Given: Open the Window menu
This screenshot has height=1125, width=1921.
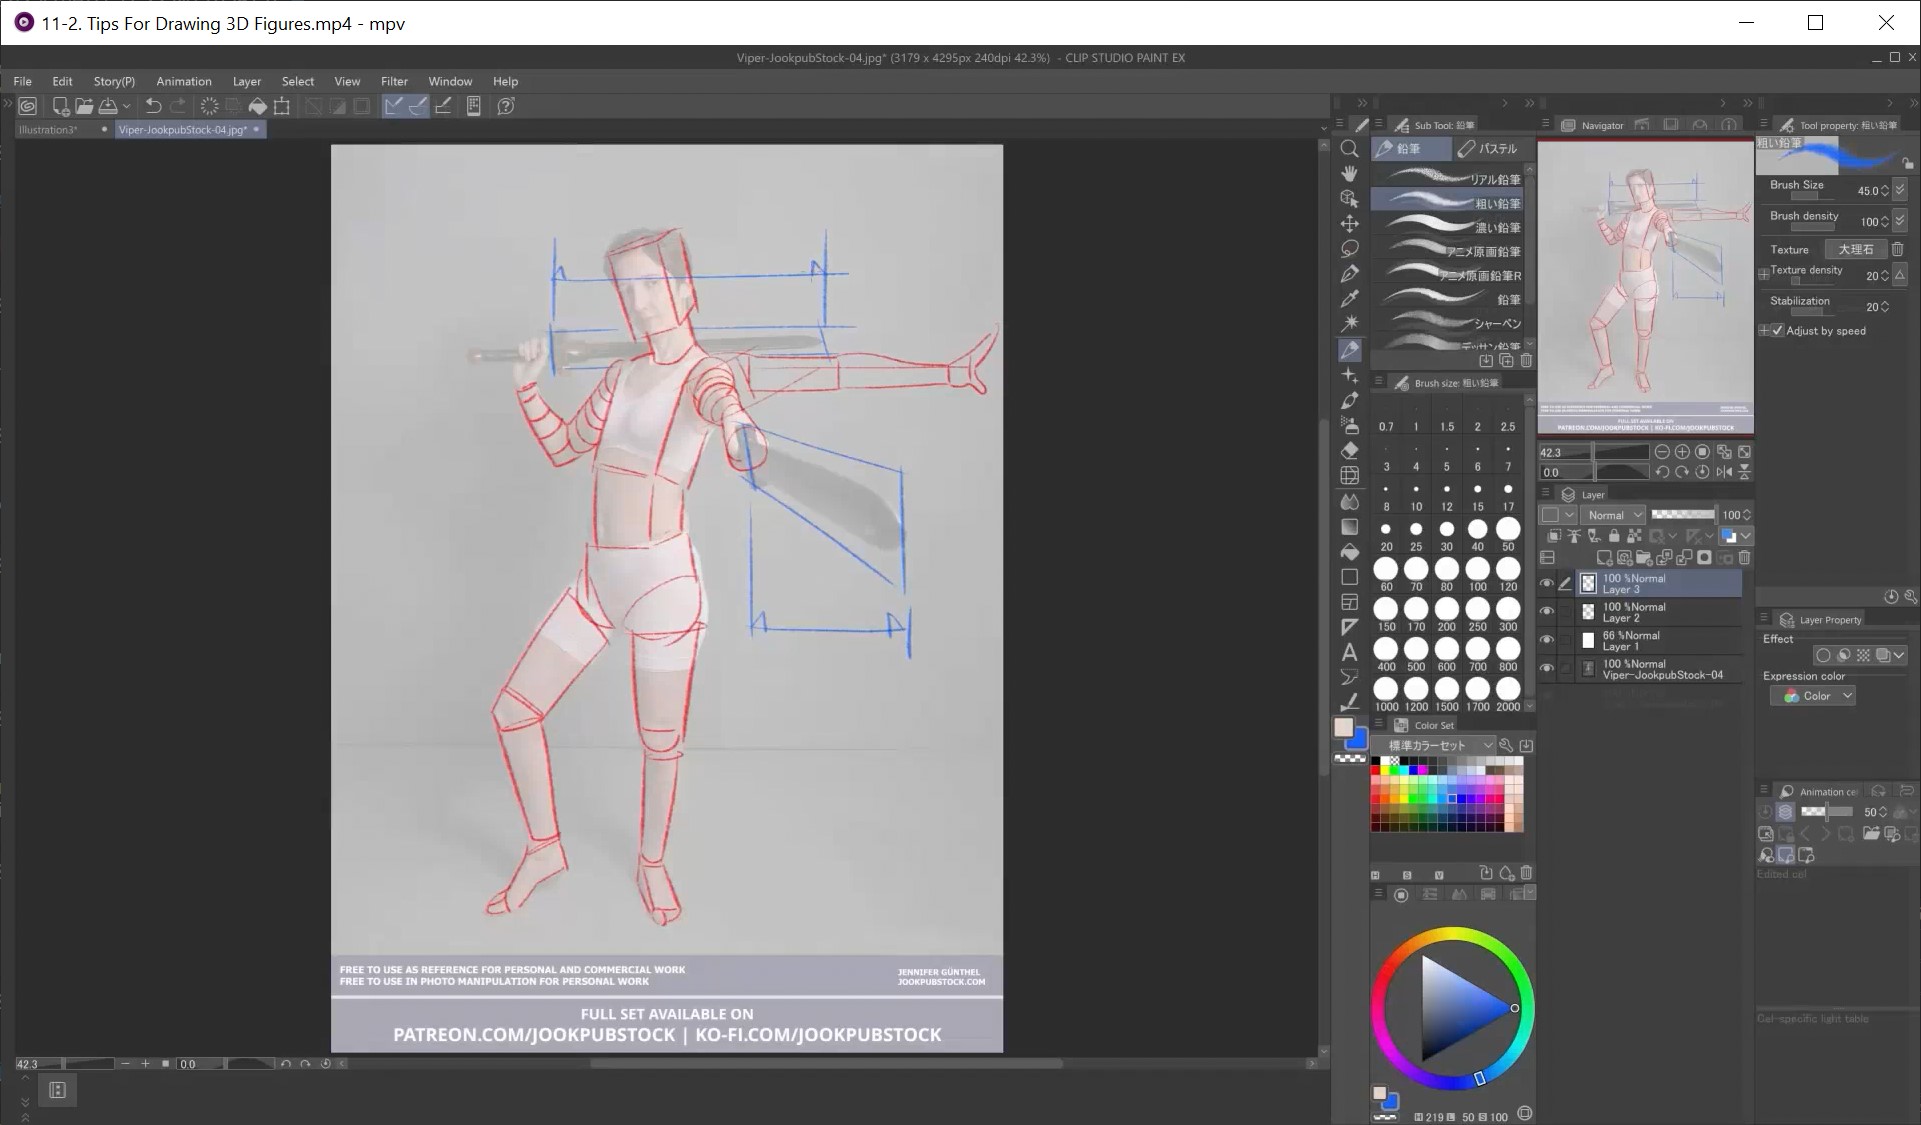Looking at the screenshot, I should [450, 81].
